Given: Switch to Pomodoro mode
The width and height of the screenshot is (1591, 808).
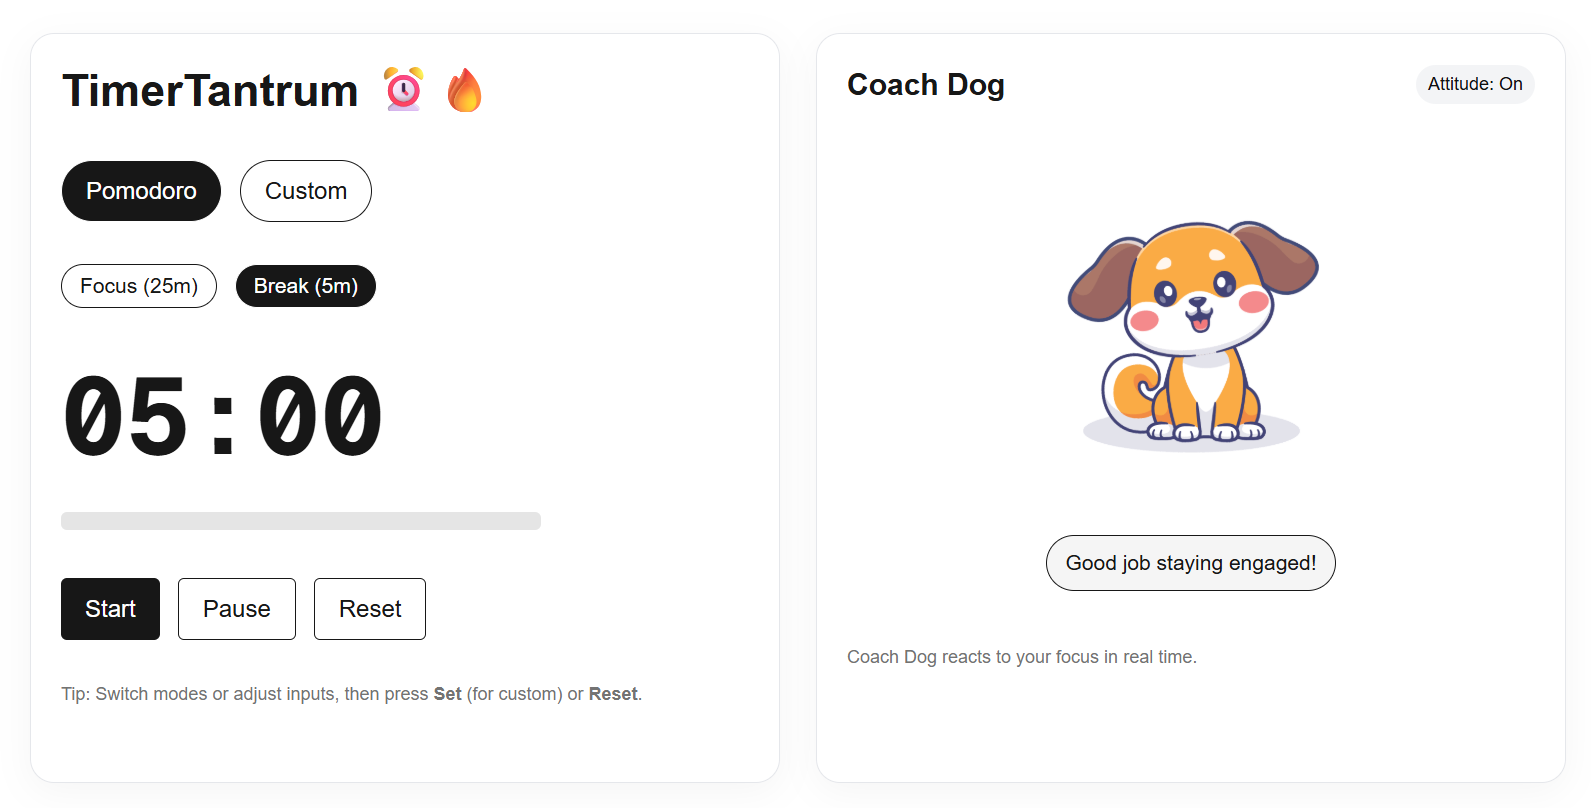Looking at the screenshot, I should 141,191.
